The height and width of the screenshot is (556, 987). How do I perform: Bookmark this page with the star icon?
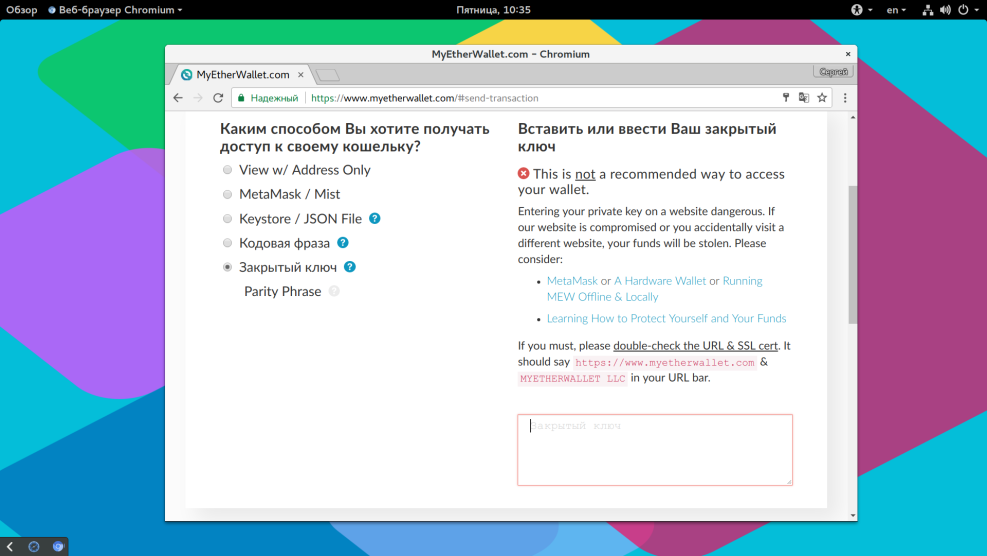coord(822,98)
